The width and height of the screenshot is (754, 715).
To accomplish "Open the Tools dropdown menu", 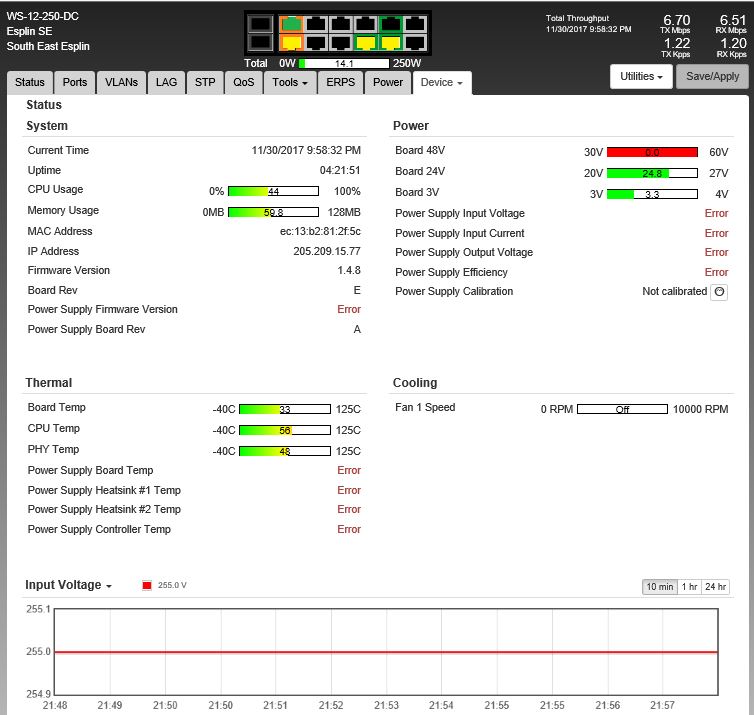I will 291,82.
